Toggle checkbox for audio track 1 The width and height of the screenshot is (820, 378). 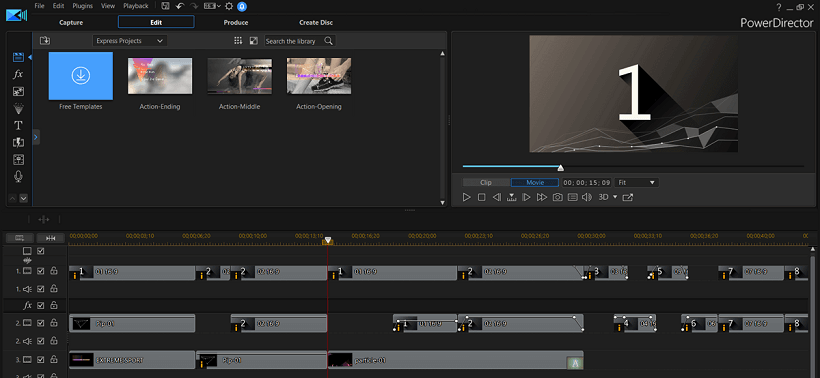41,289
